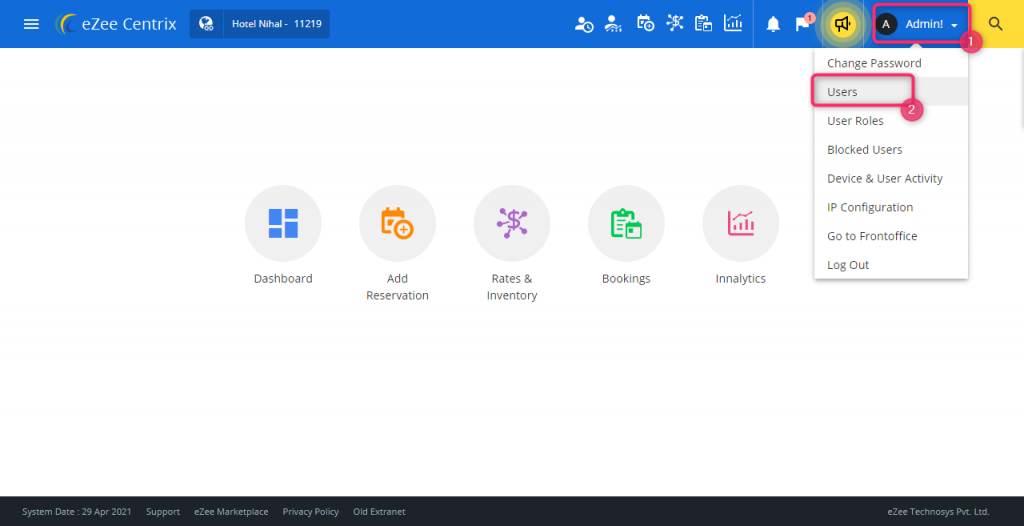Open the Rates & Inventory tile icon

[x=511, y=223]
